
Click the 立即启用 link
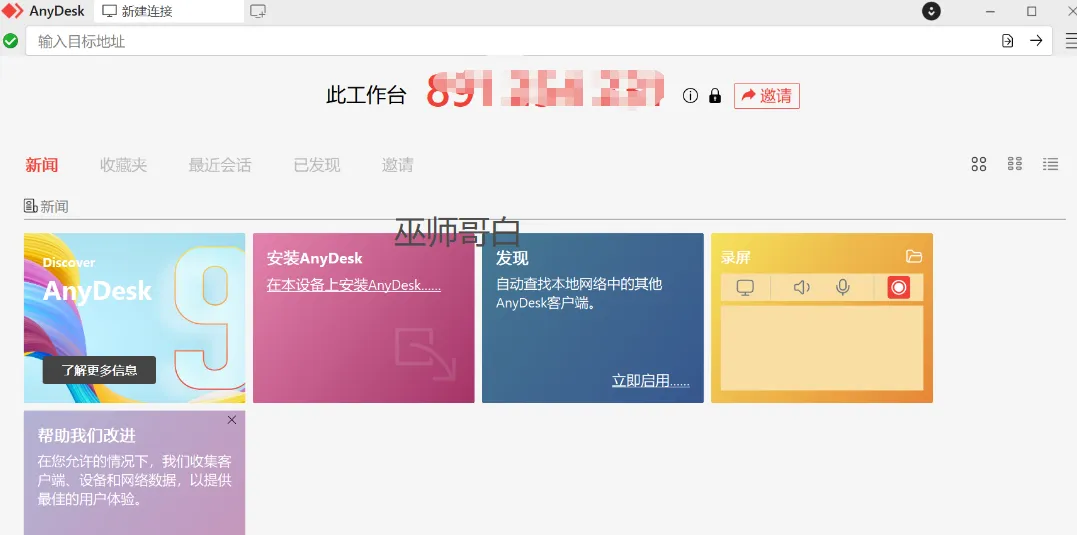650,380
